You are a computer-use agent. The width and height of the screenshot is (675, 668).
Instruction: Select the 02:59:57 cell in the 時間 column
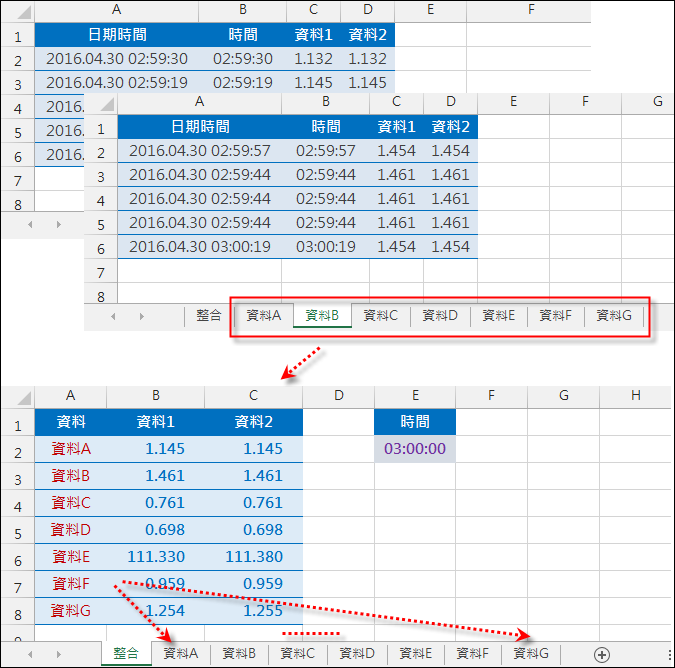point(325,151)
